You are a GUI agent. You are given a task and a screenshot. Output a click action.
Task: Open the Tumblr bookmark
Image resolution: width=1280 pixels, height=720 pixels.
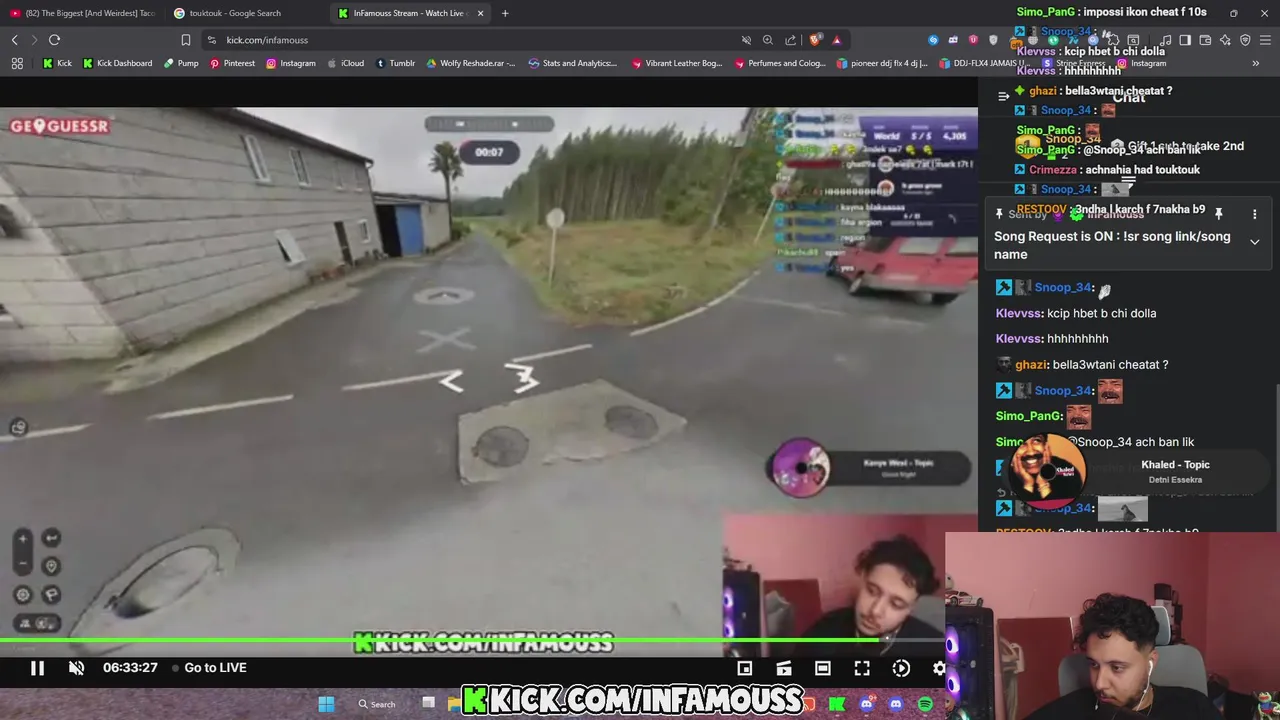coord(395,63)
